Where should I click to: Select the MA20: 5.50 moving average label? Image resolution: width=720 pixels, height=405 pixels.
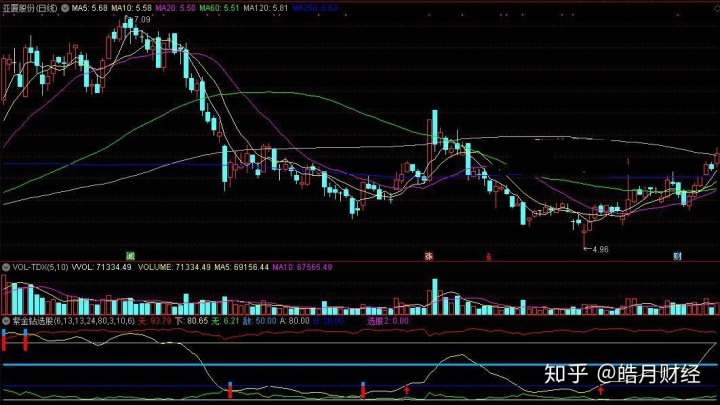tap(175, 8)
